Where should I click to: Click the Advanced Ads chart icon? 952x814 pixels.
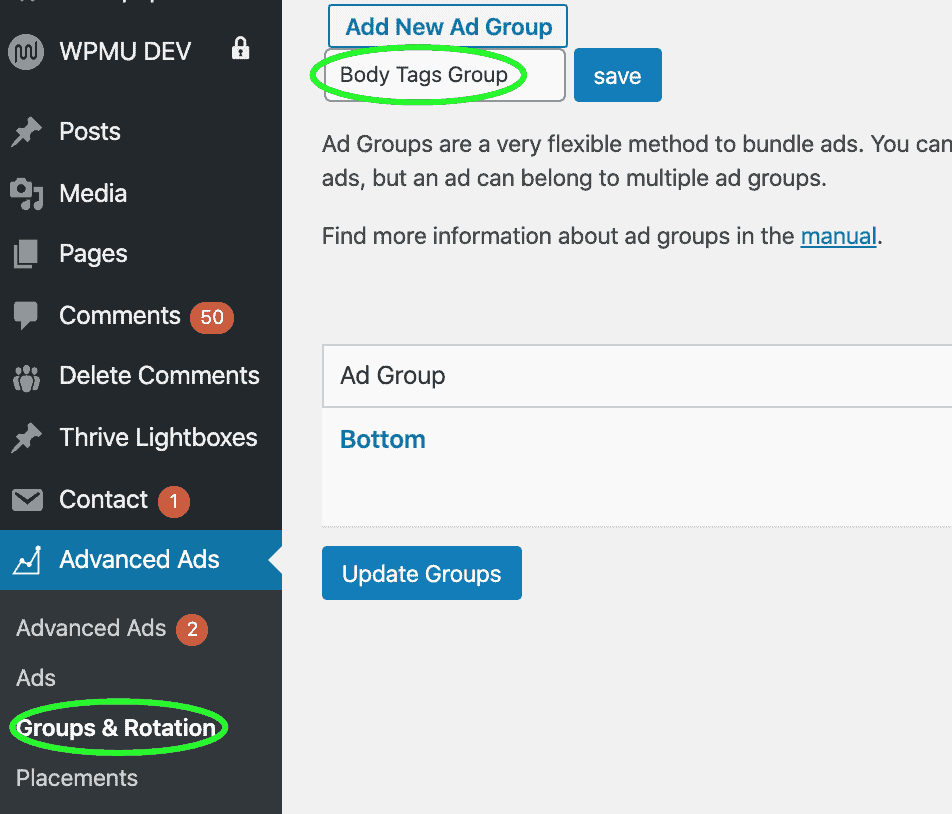click(27, 560)
